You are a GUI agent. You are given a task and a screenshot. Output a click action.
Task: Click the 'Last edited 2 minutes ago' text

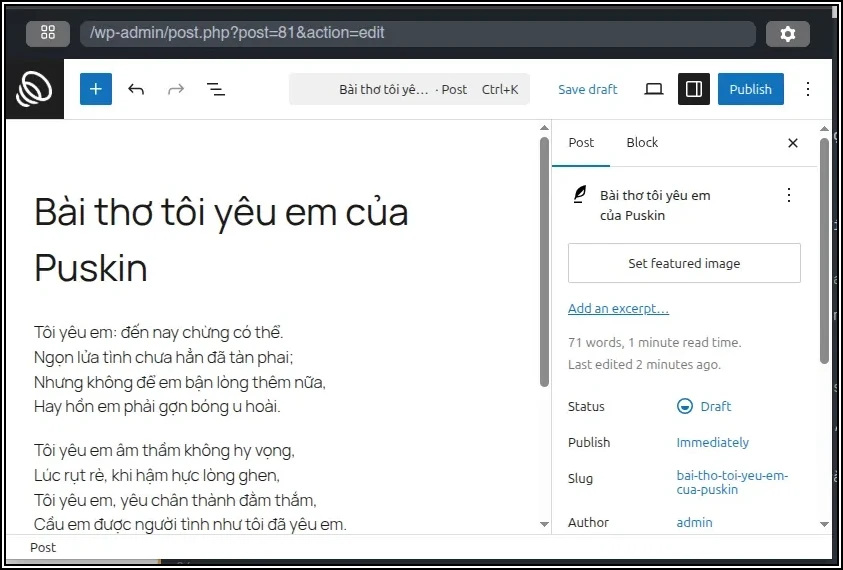pyautogui.click(x=644, y=365)
